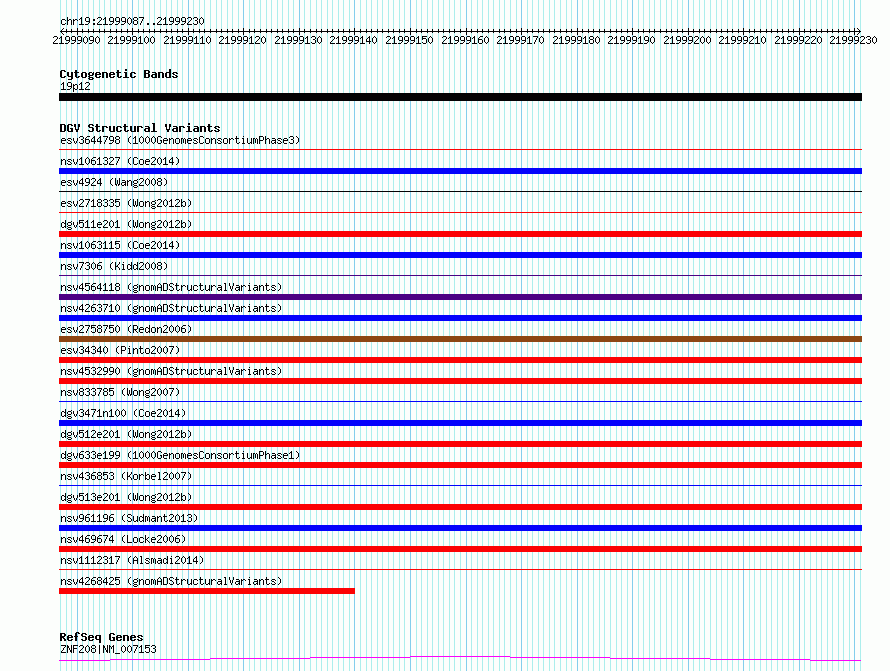Select the short red bar under nsv4268425

(207, 591)
